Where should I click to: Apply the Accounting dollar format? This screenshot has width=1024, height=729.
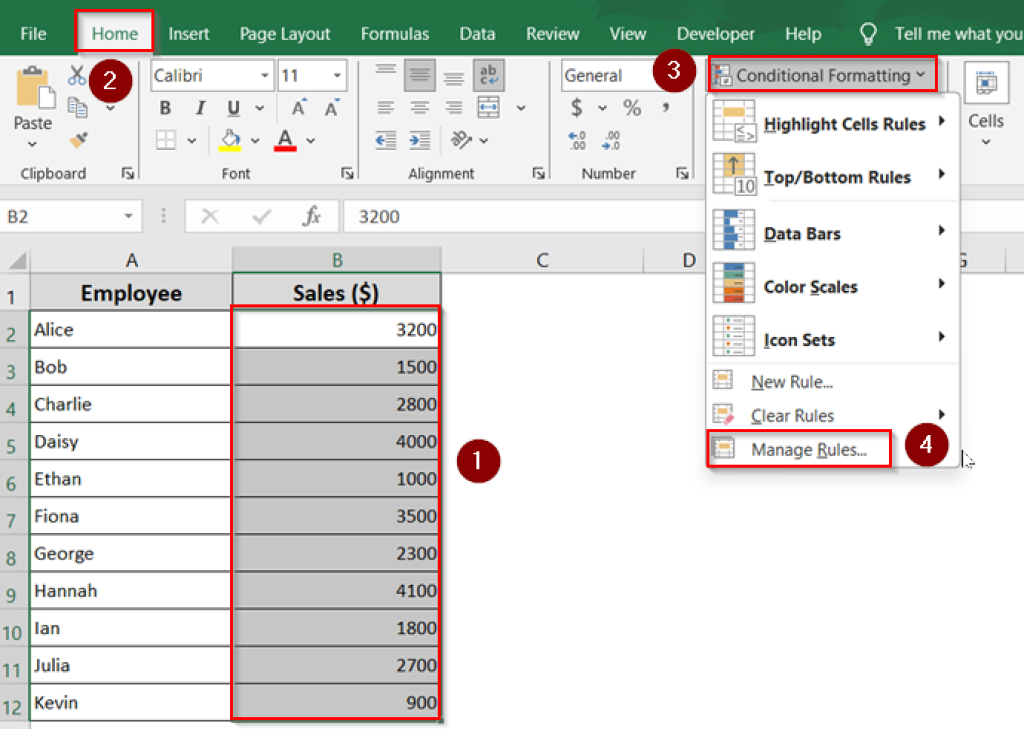click(575, 108)
